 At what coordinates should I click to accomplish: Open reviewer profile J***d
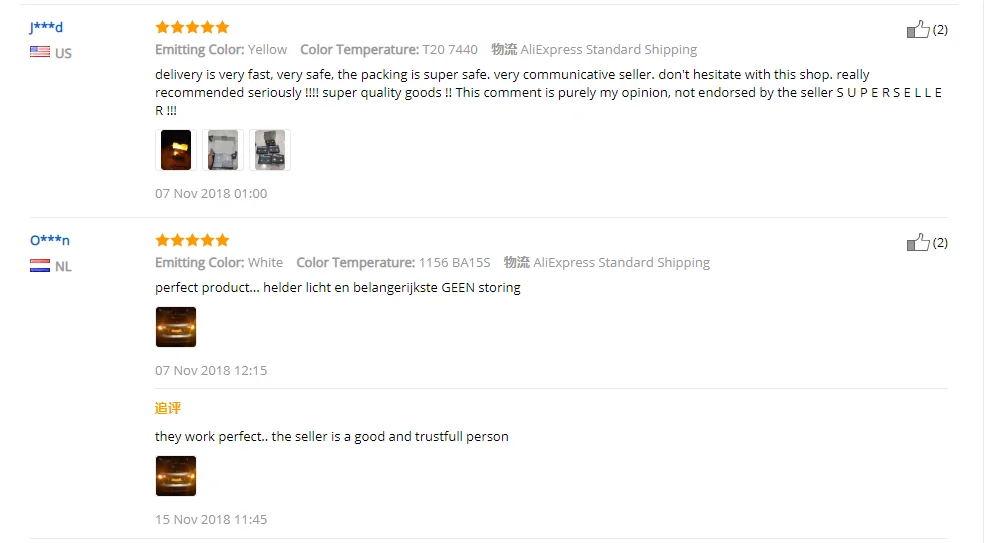pos(46,27)
